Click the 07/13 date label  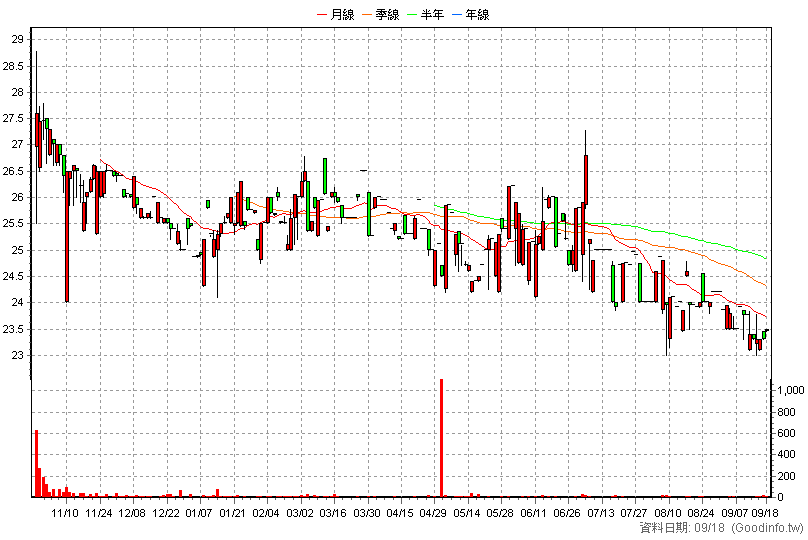coord(601,513)
